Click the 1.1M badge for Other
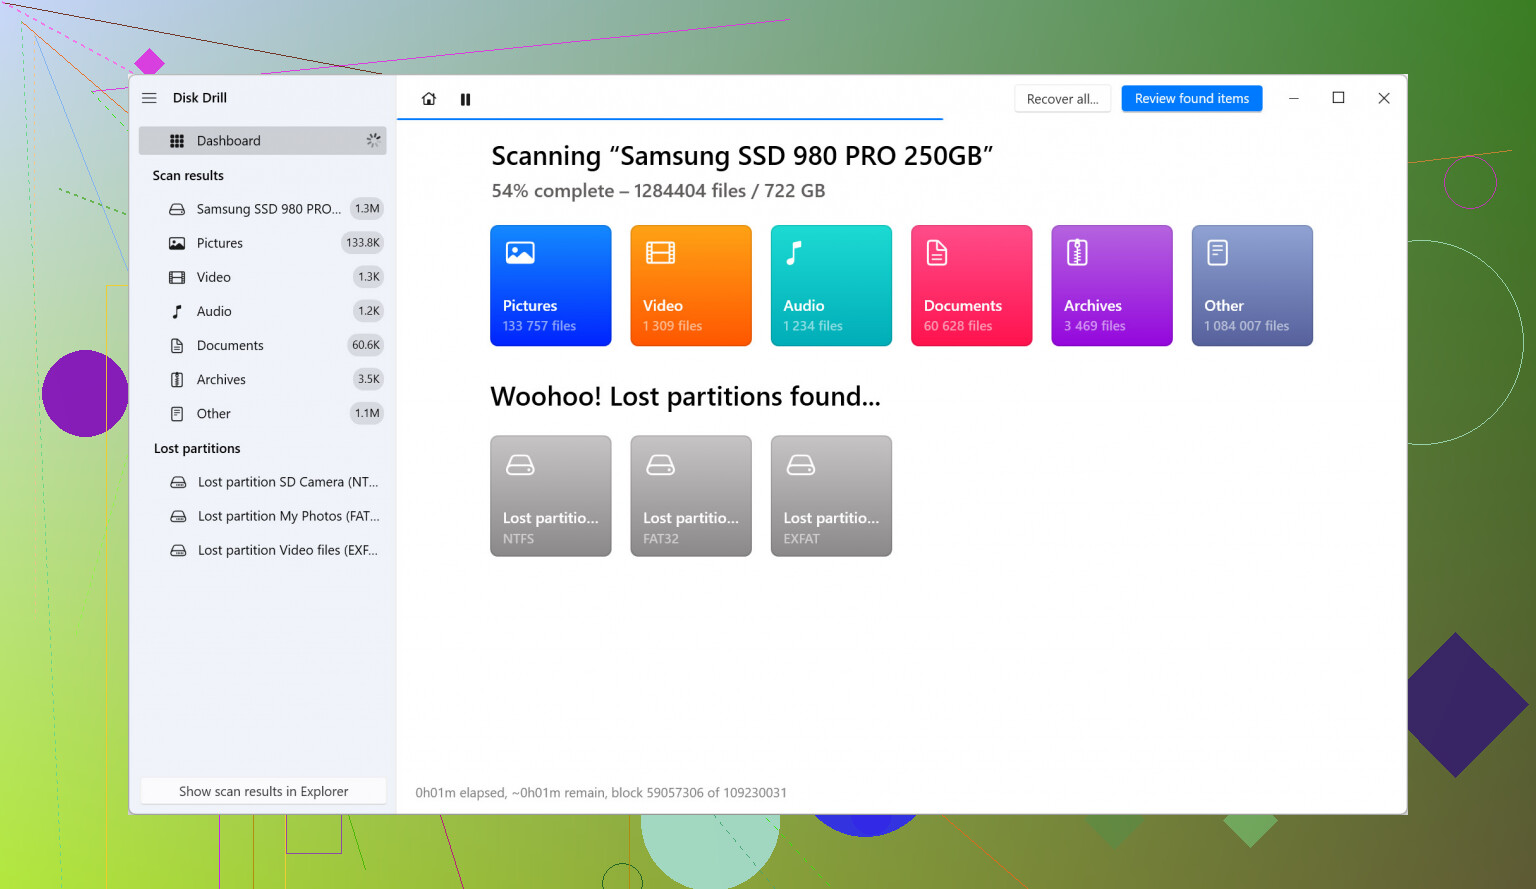Screen dimensions: 1536x889 (x=367, y=413)
